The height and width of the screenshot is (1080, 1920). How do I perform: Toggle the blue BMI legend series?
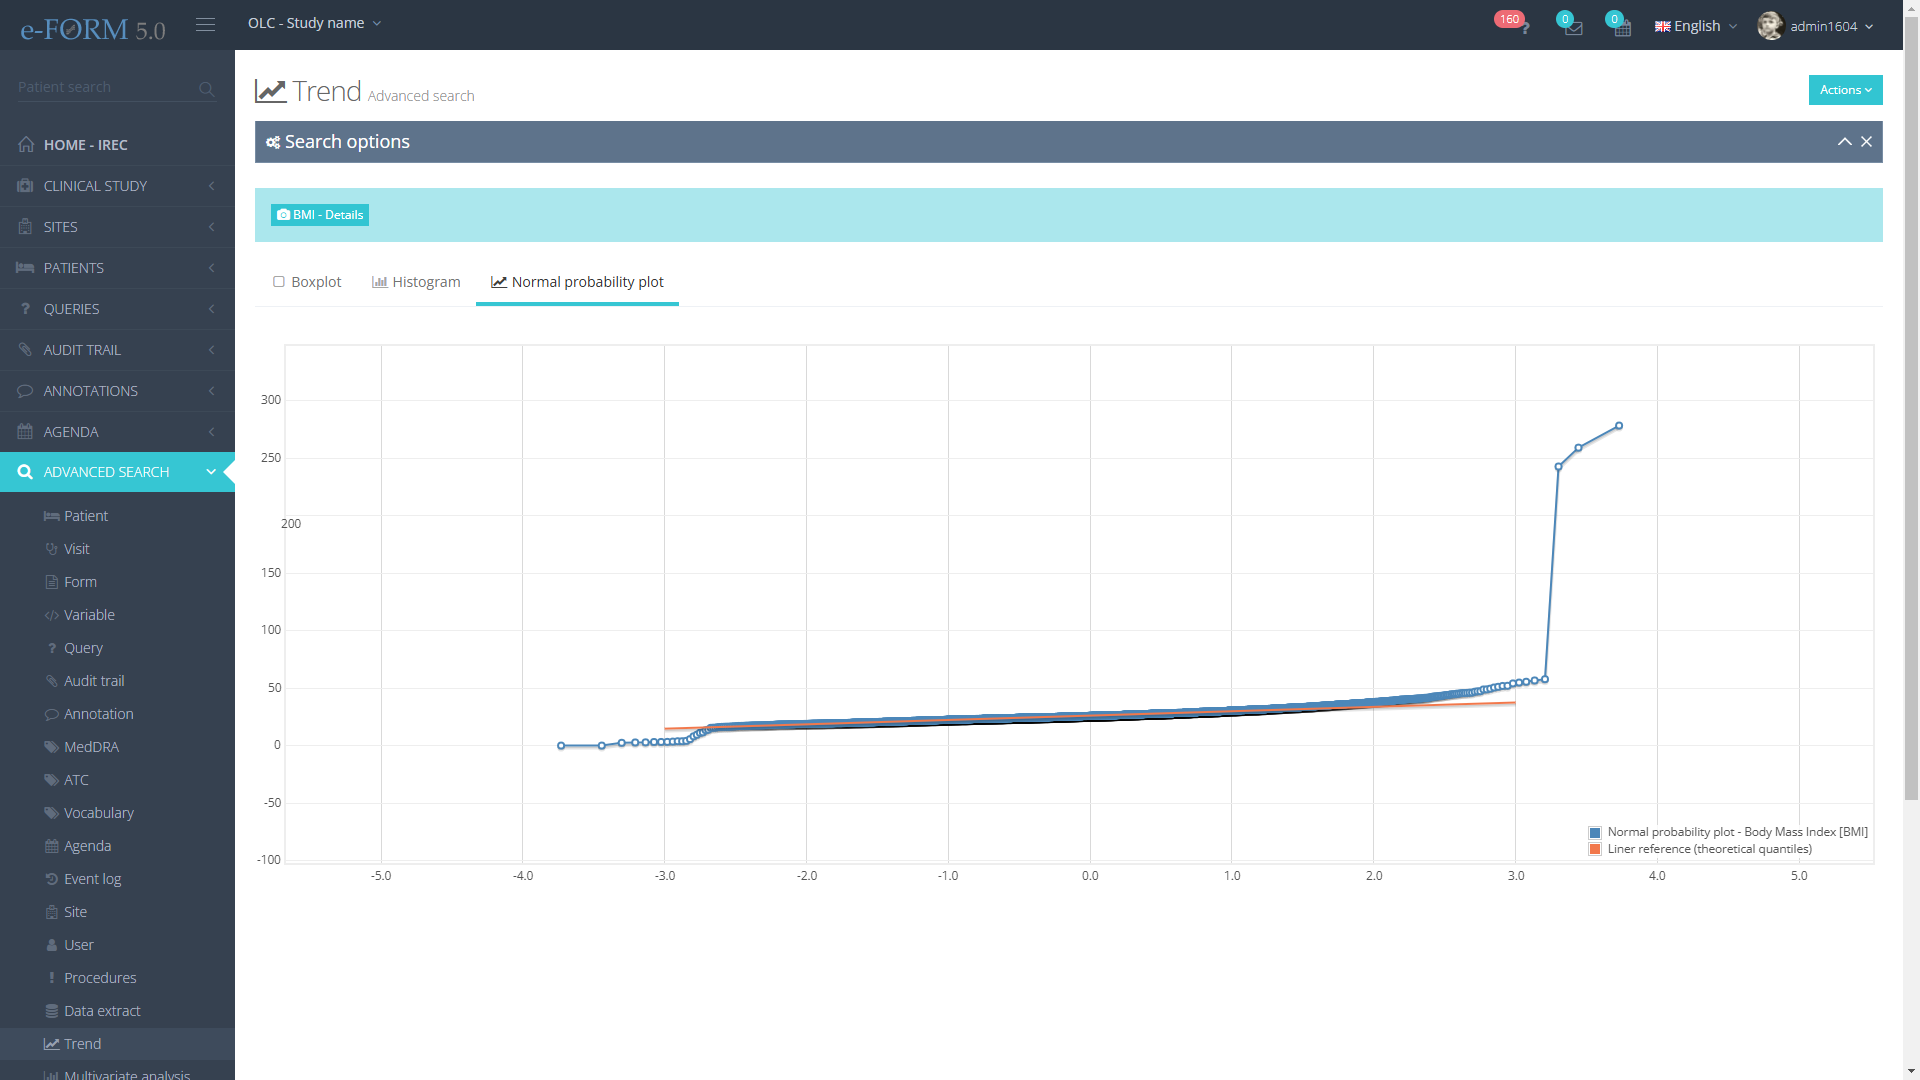1595,832
